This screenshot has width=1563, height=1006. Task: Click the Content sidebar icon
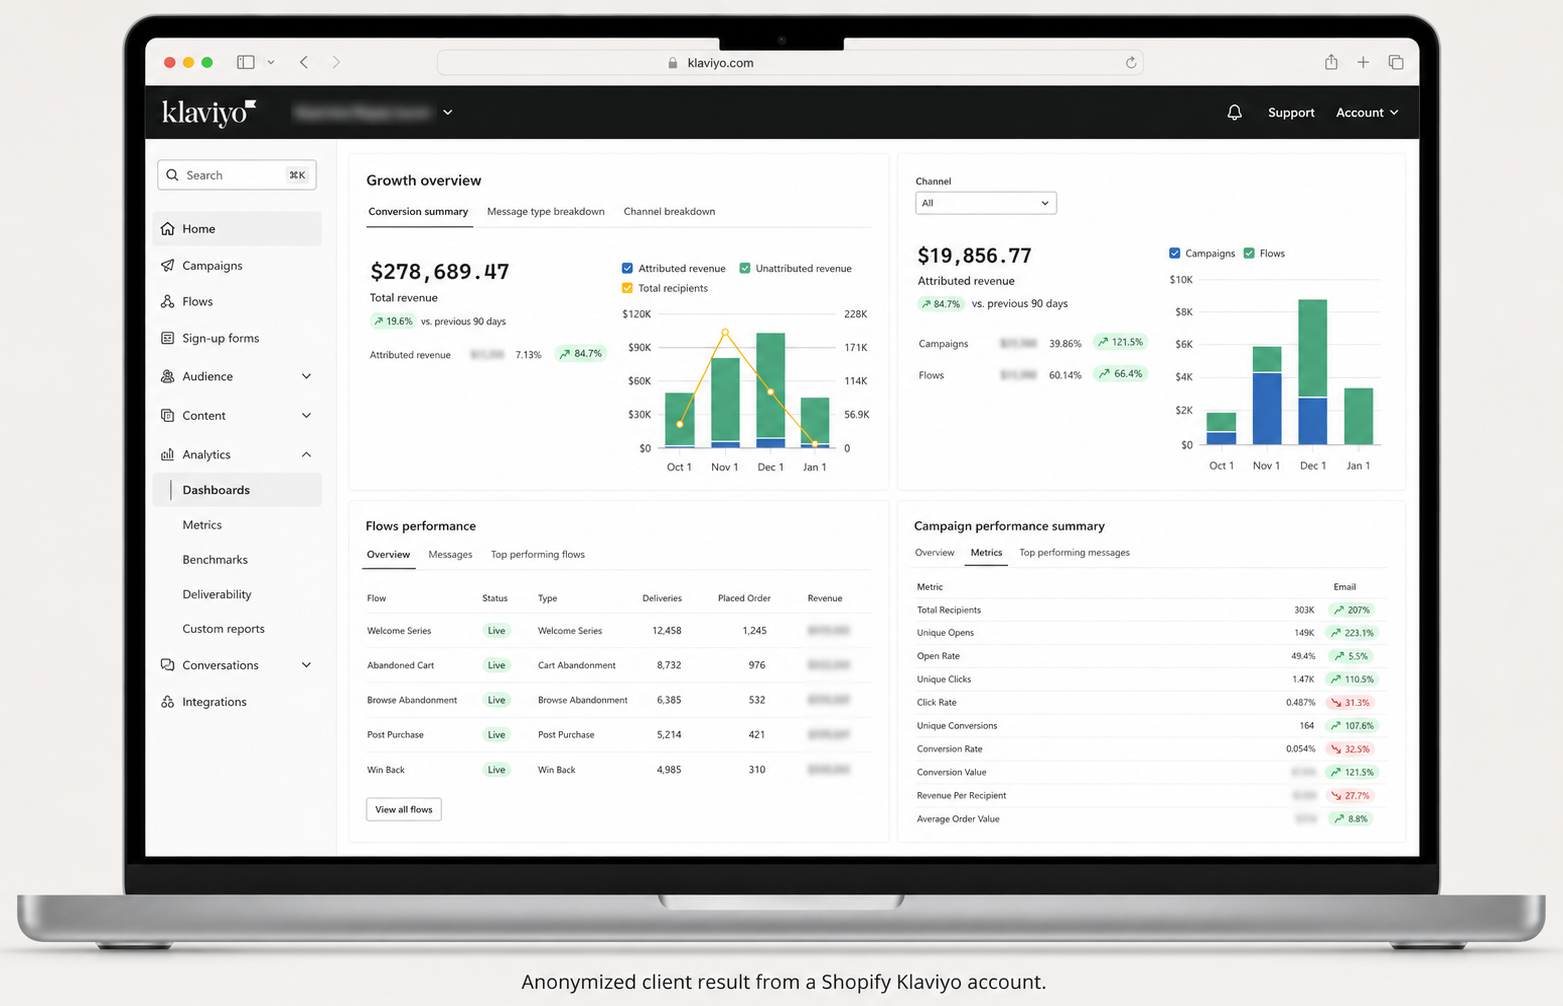click(x=167, y=415)
